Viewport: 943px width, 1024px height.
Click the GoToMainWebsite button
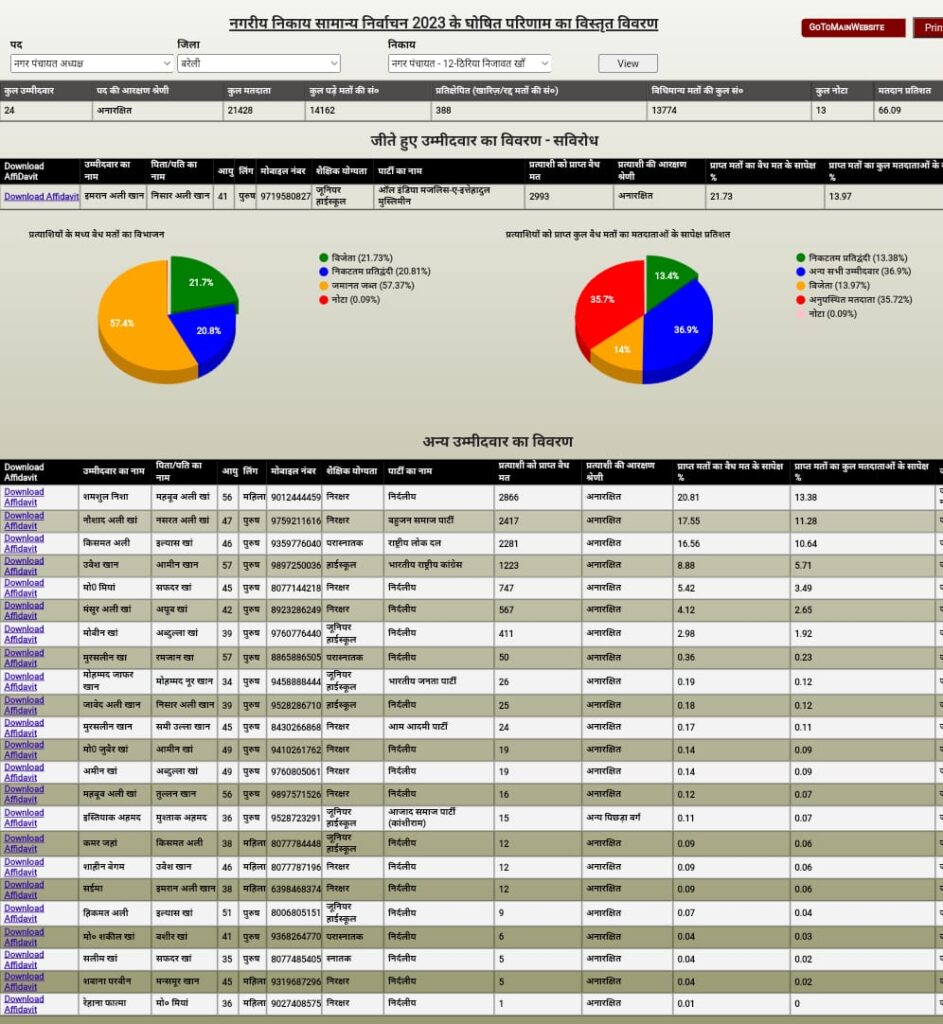point(852,27)
